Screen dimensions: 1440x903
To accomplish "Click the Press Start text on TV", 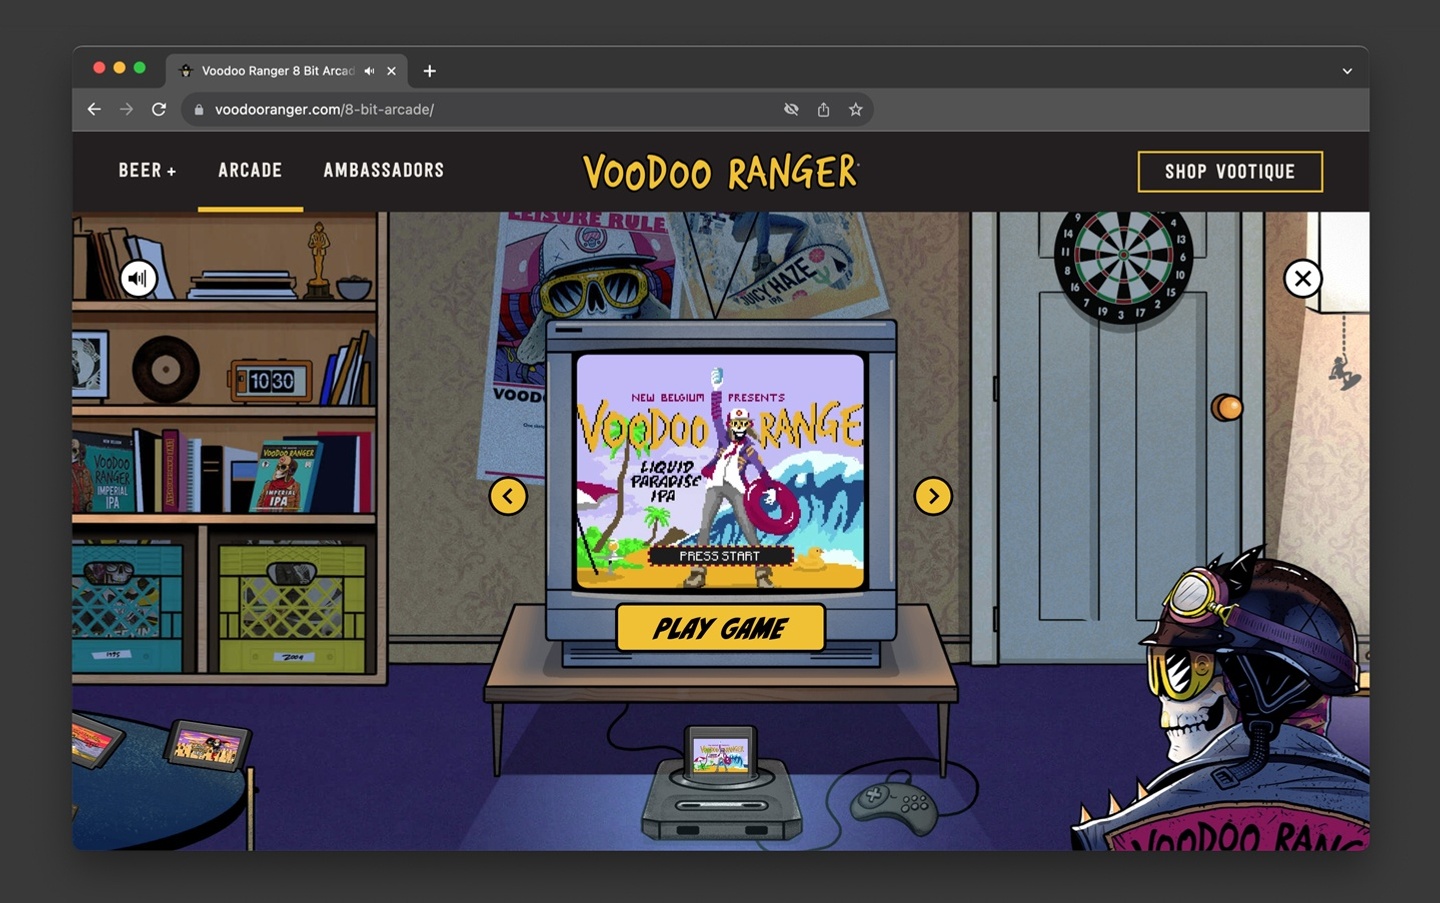I will [x=720, y=556].
